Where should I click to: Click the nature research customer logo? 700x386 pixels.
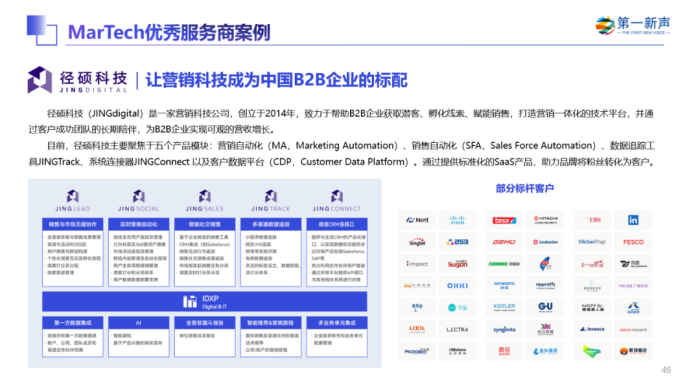pos(633,329)
